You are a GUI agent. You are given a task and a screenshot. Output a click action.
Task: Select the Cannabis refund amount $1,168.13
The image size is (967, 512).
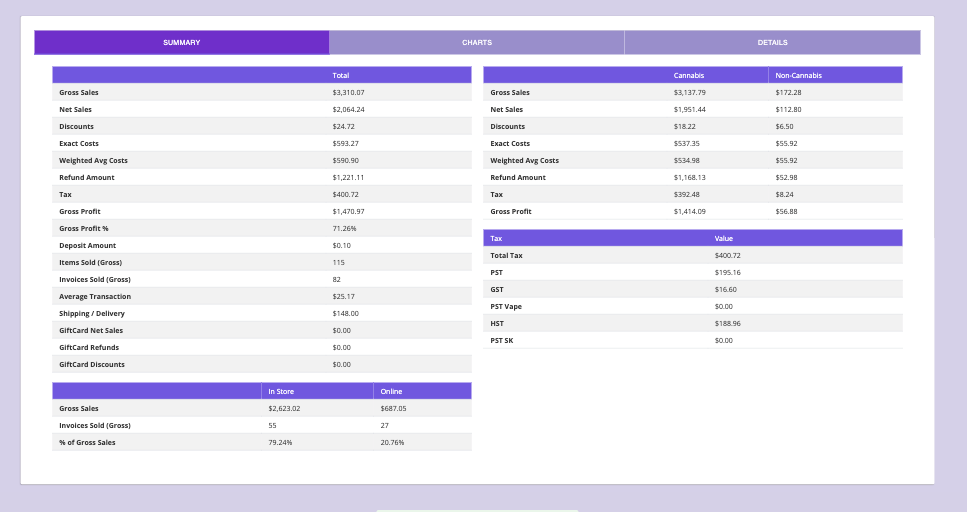(x=689, y=177)
